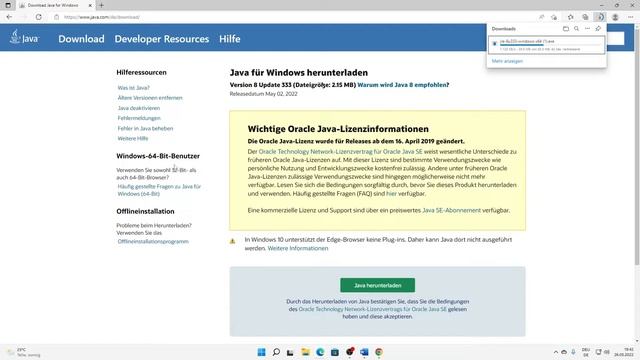
Task: Open the Windows Start menu
Action: point(262,352)
